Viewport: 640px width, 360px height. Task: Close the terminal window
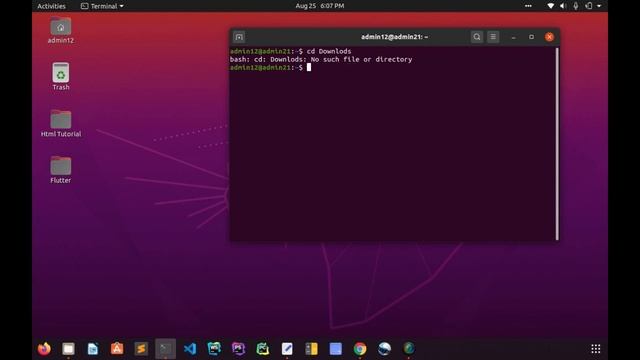tap(549, 37)
